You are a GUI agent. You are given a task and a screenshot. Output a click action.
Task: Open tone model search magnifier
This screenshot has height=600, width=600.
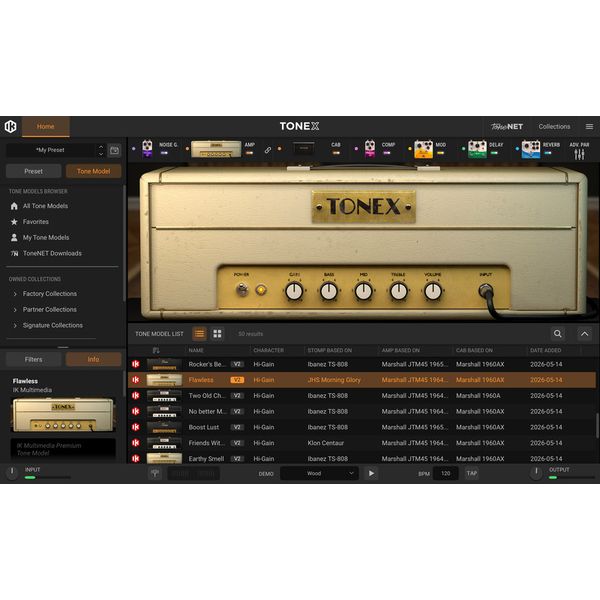558,334
